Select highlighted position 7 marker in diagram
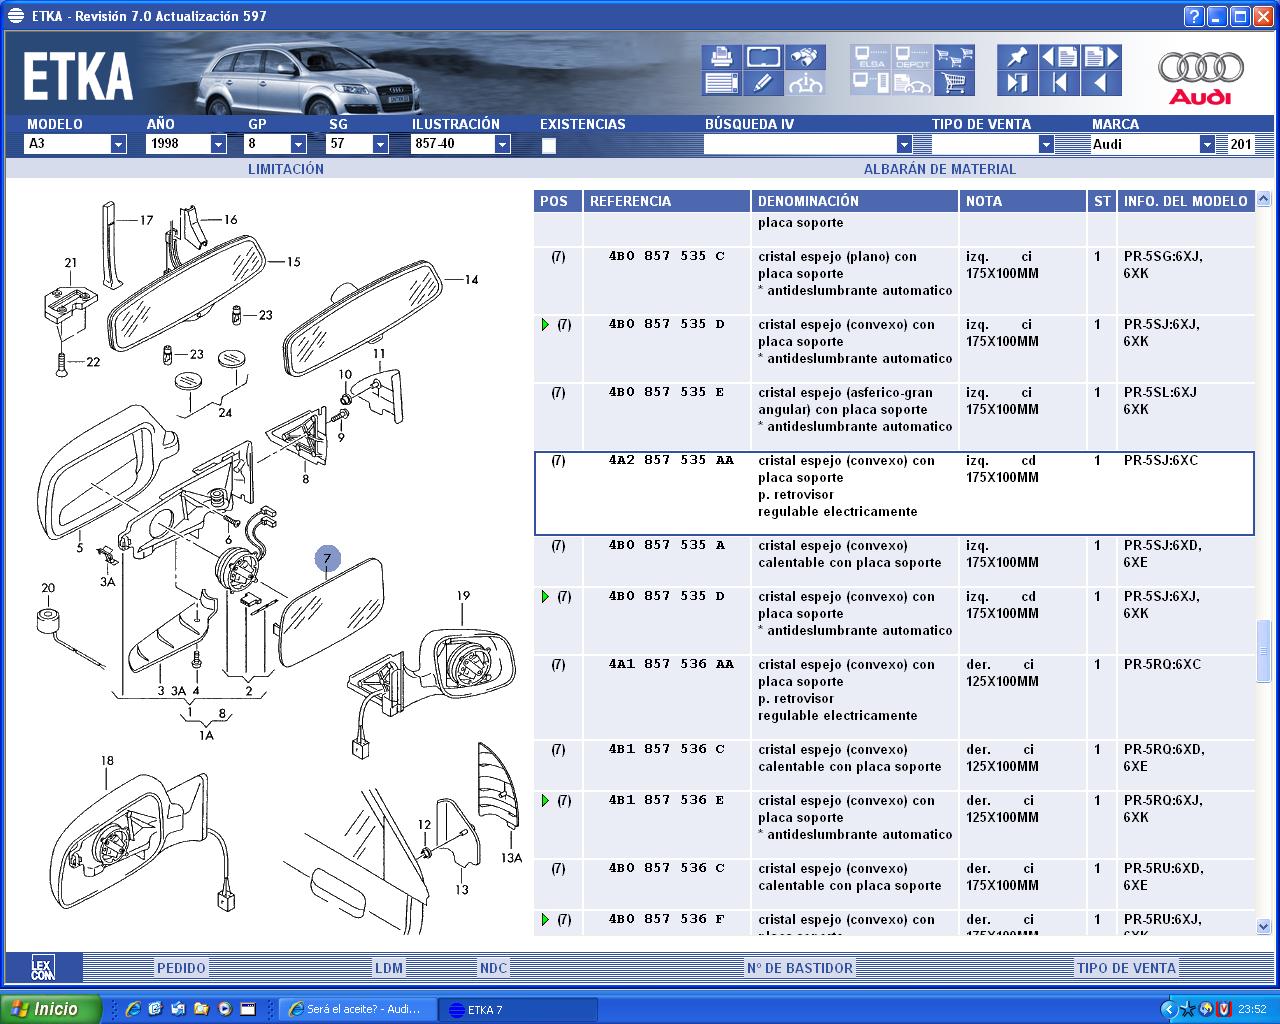 click(x=327, y=559)
